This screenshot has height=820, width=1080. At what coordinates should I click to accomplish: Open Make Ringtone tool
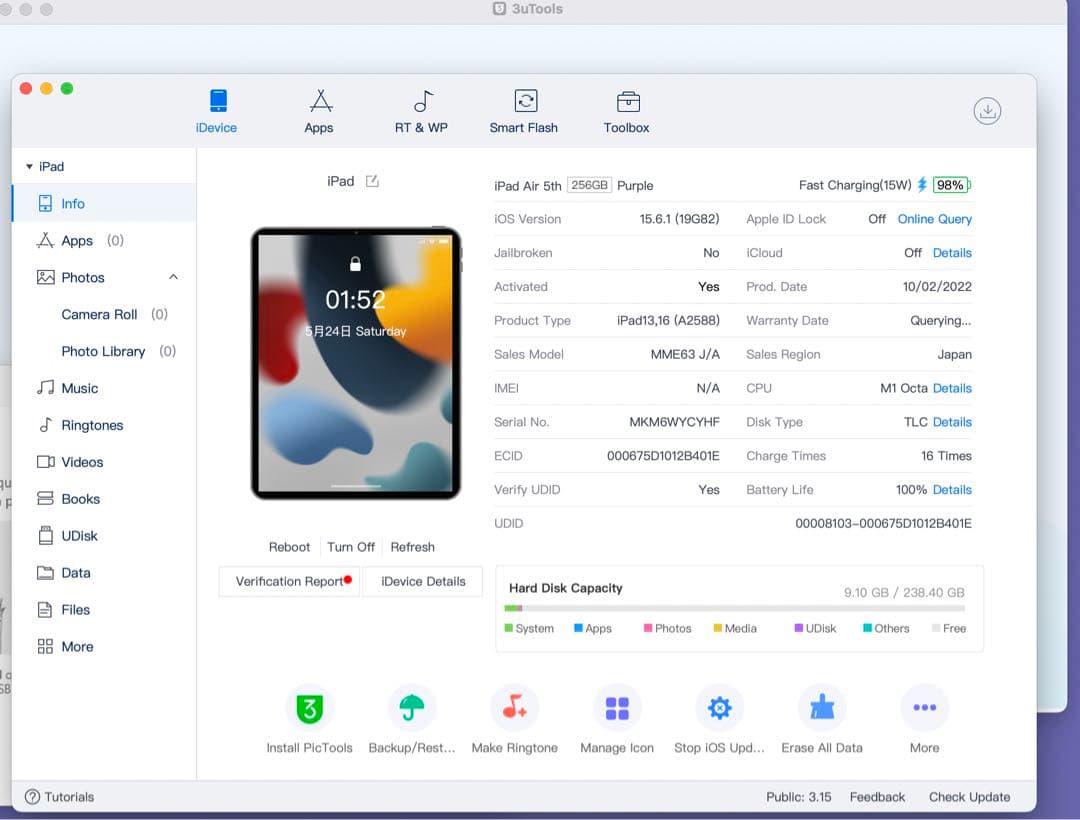click(x=515, y=720)
